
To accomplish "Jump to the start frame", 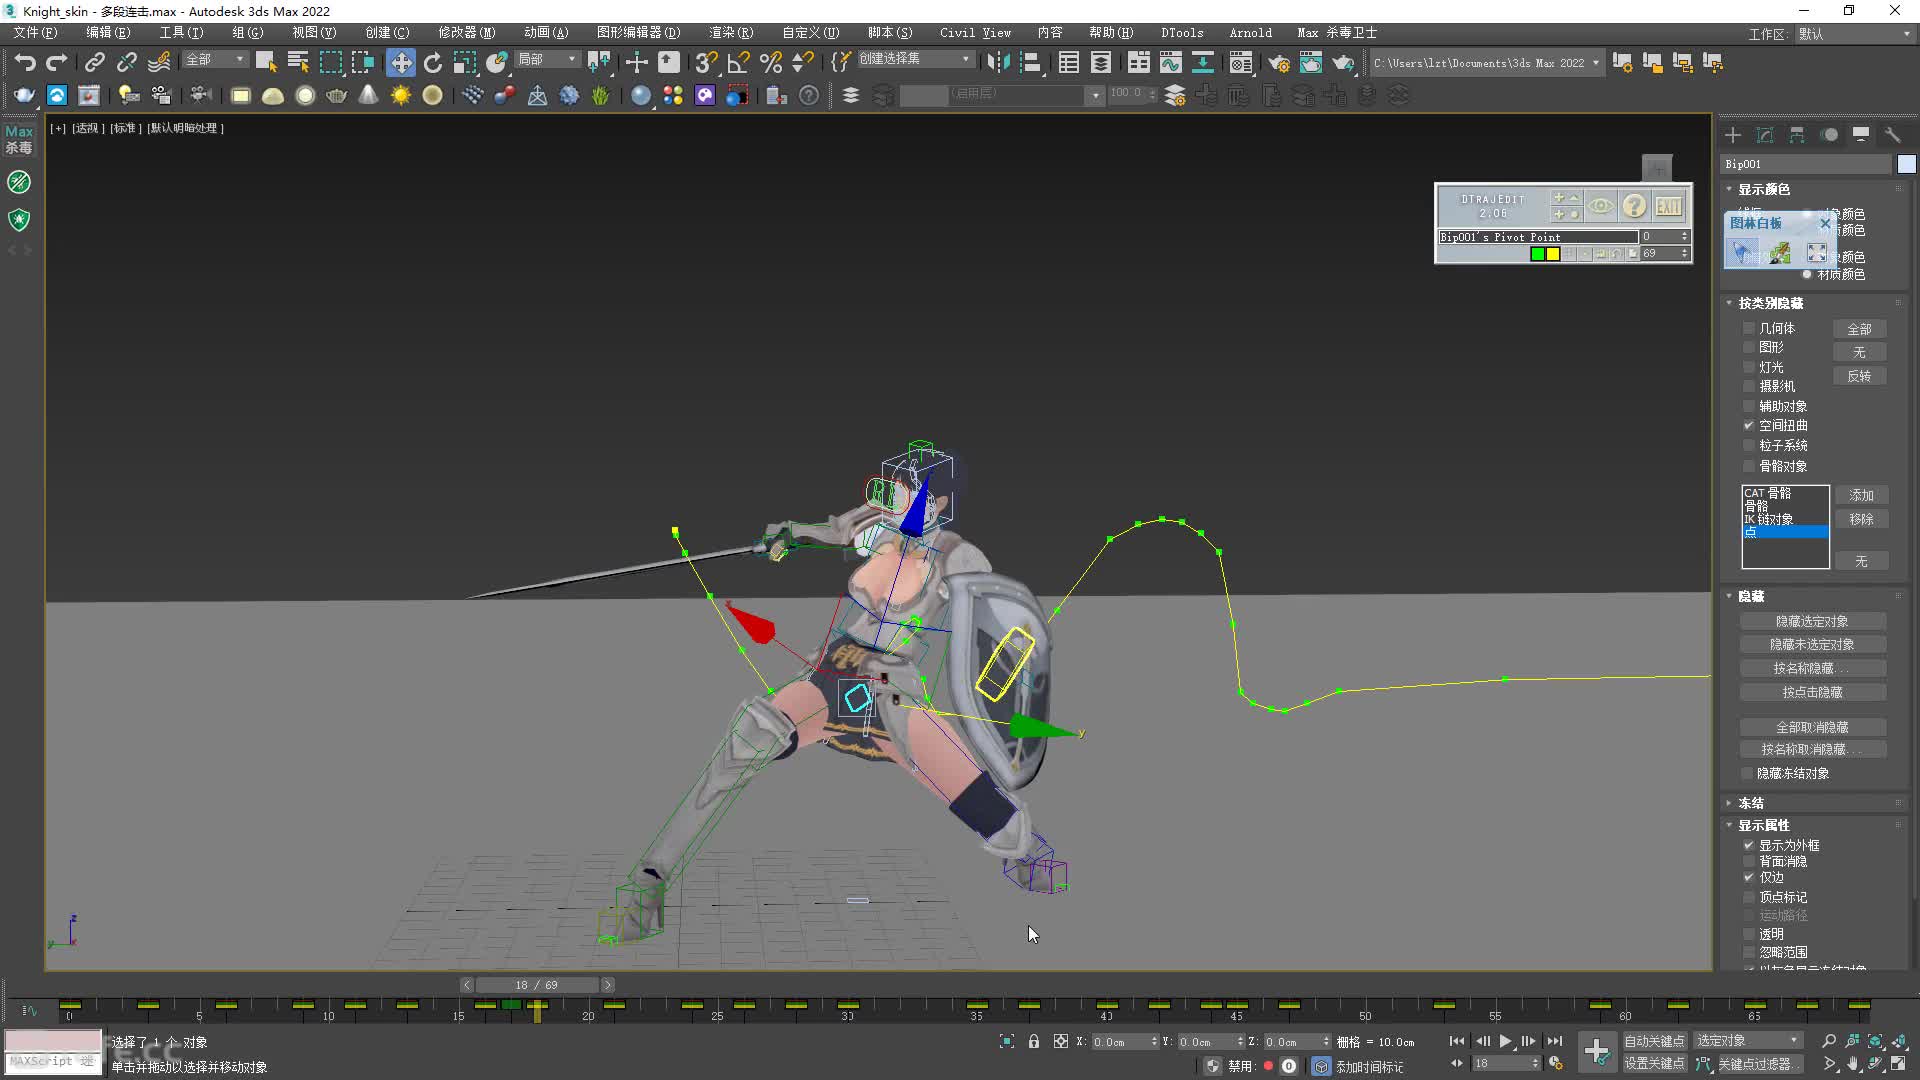I will (x=1457, y=1041).
